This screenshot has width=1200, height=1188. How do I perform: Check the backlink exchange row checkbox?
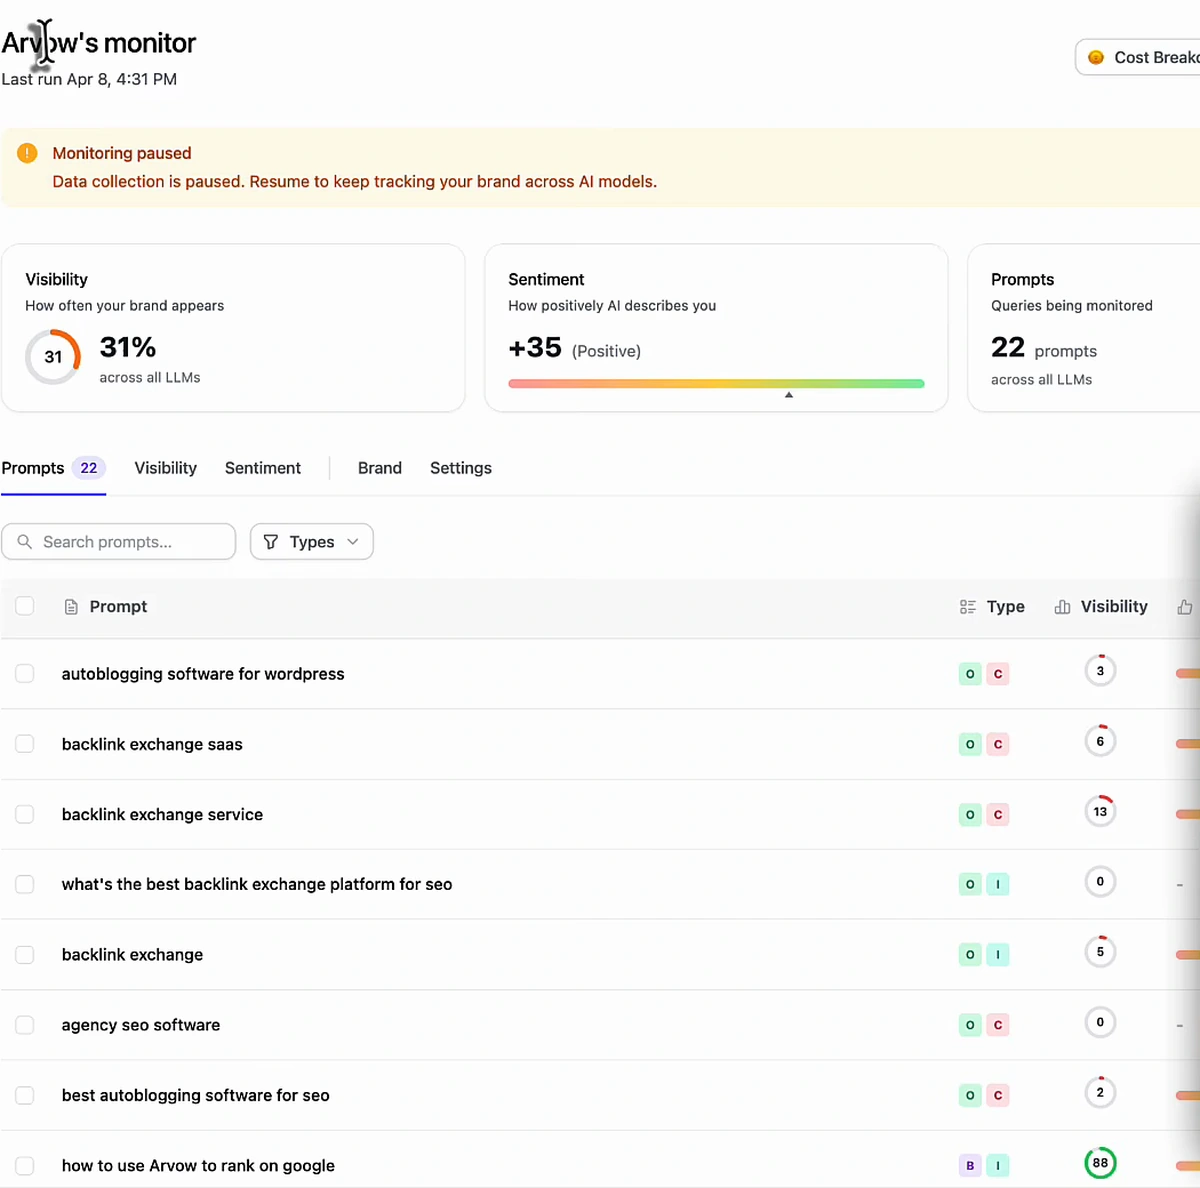click(25, 955)
